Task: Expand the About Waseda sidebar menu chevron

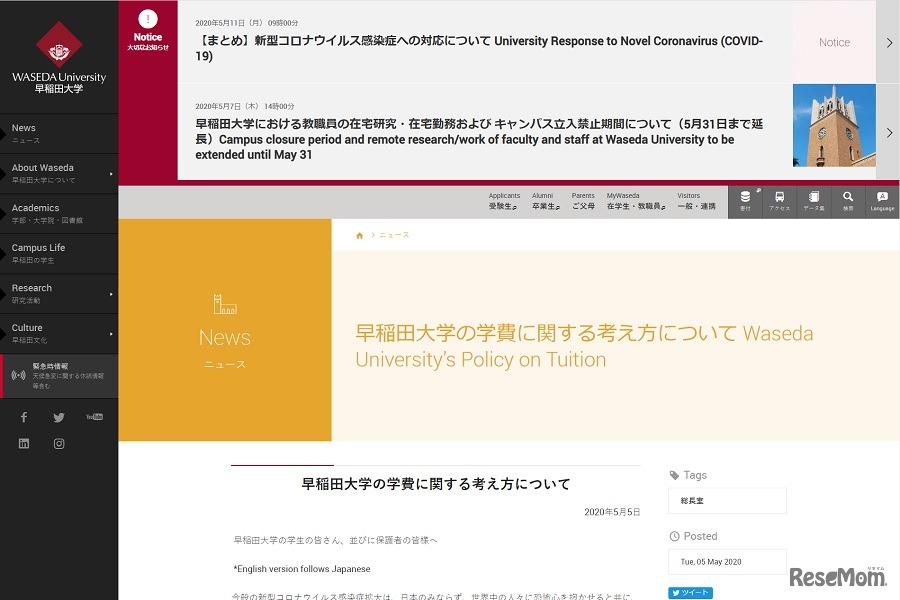Action: (112, 172)
